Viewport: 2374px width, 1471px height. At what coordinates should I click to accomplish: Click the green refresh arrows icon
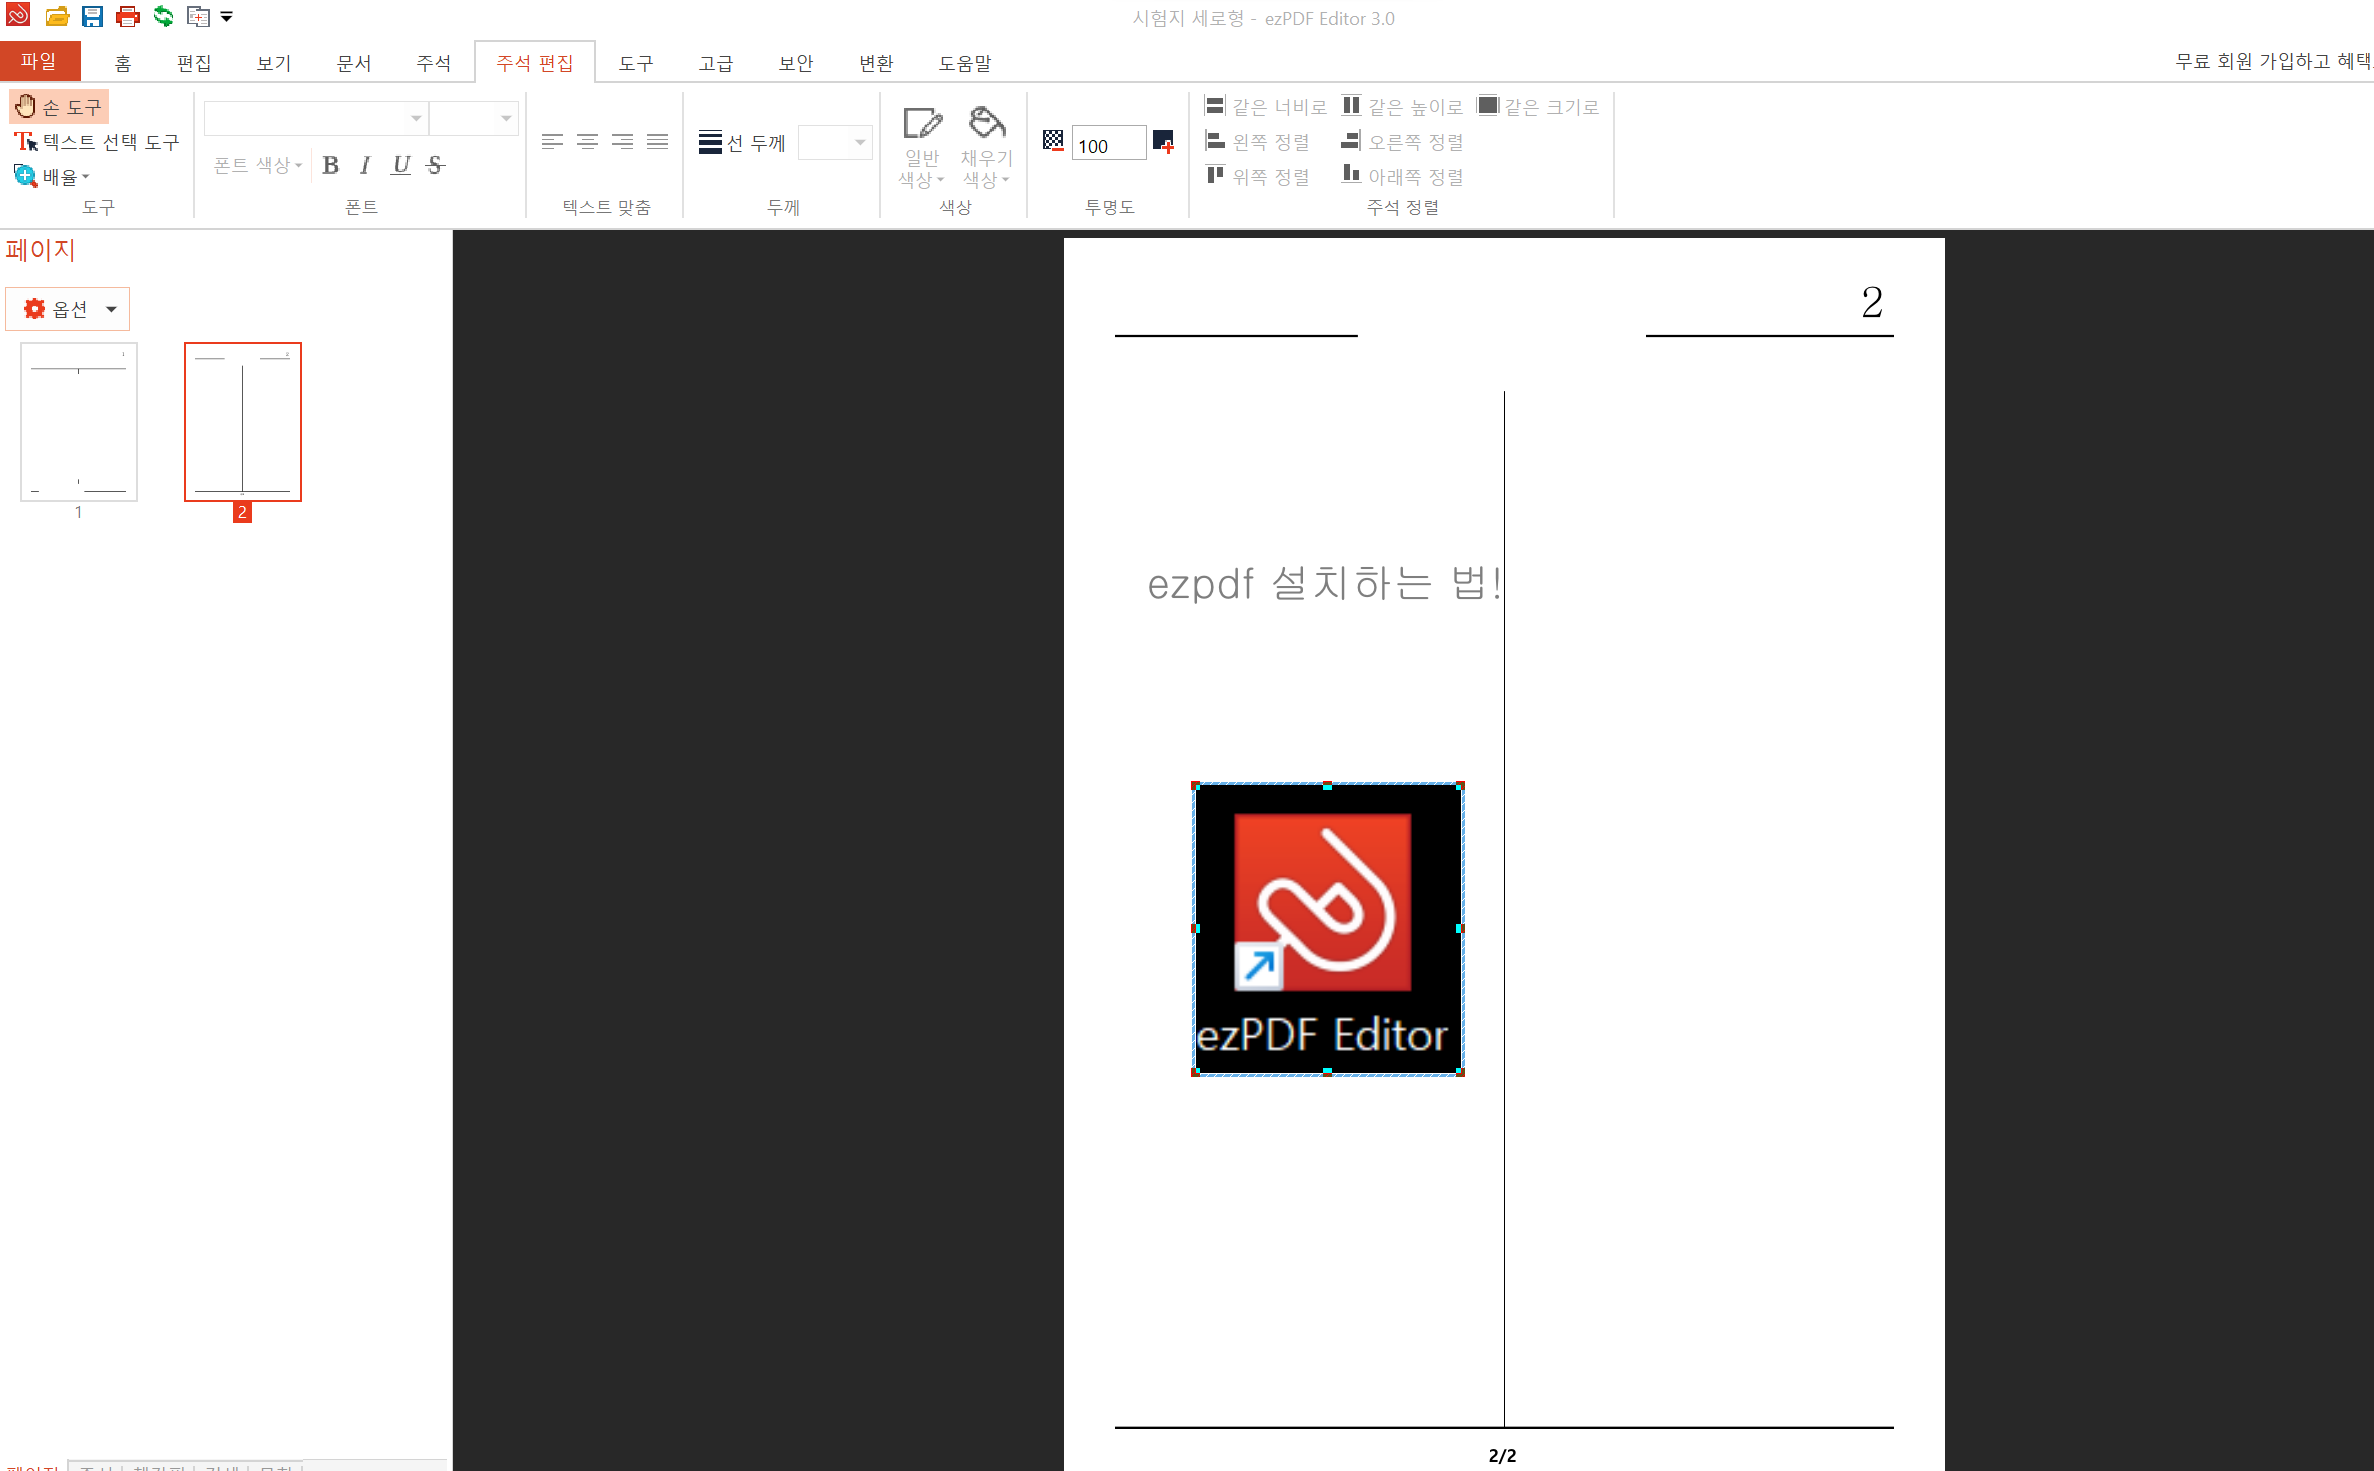(163, 16)
